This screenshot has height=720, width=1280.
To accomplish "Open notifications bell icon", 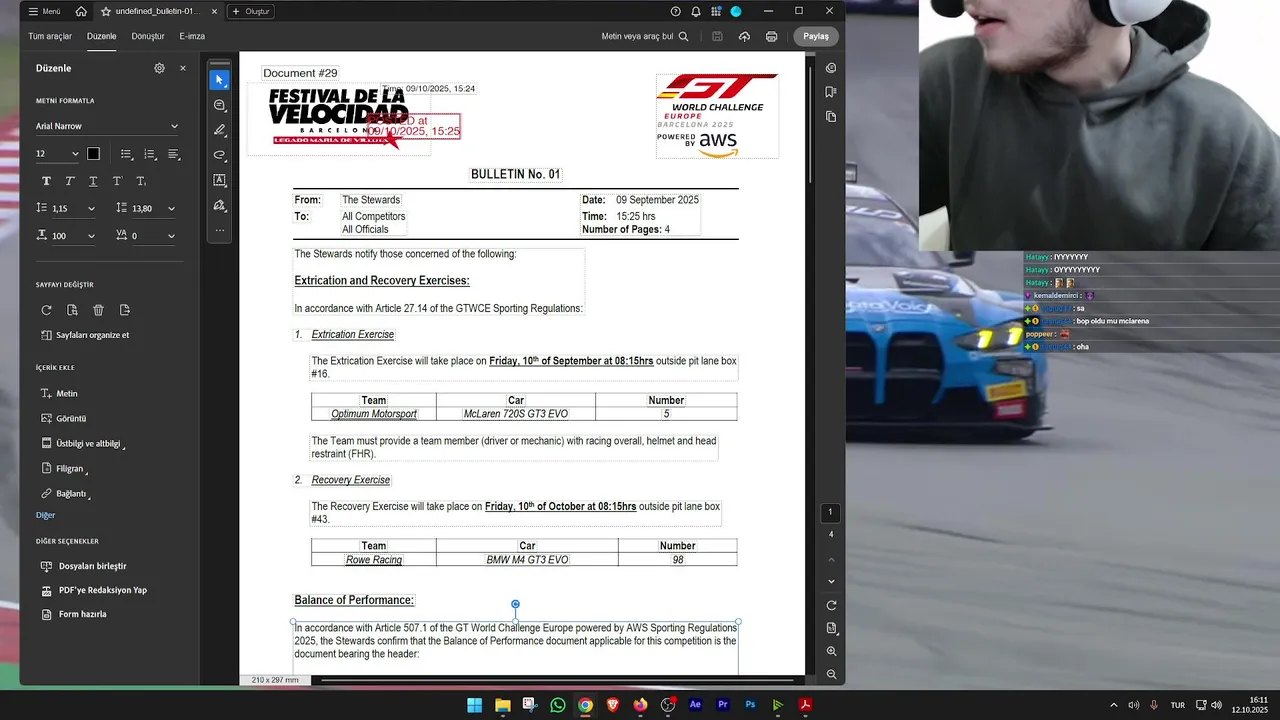I will (x=696, y=11).
